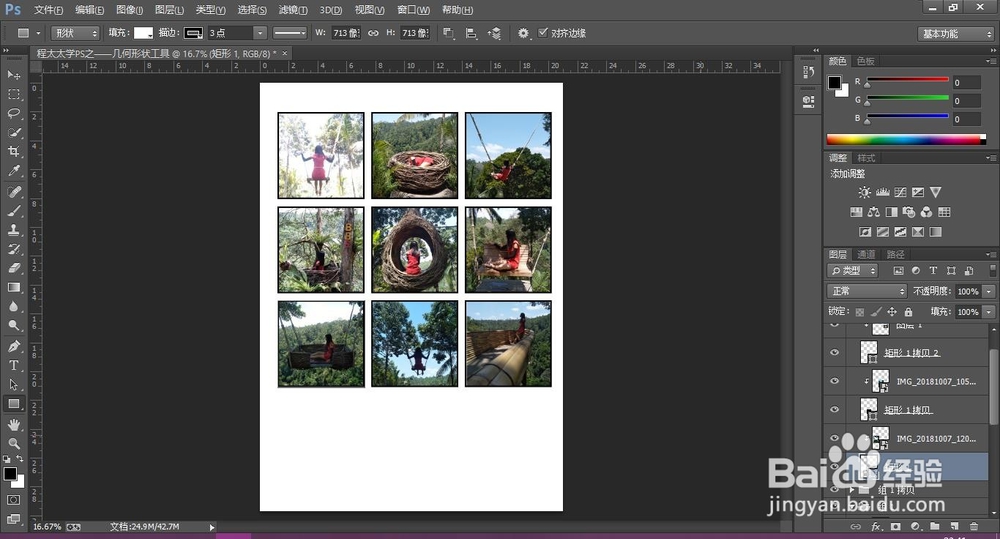Open the 形状 tool mode dropdown
Viewport: 1000px width, 539px height.
tap(75, 33)
